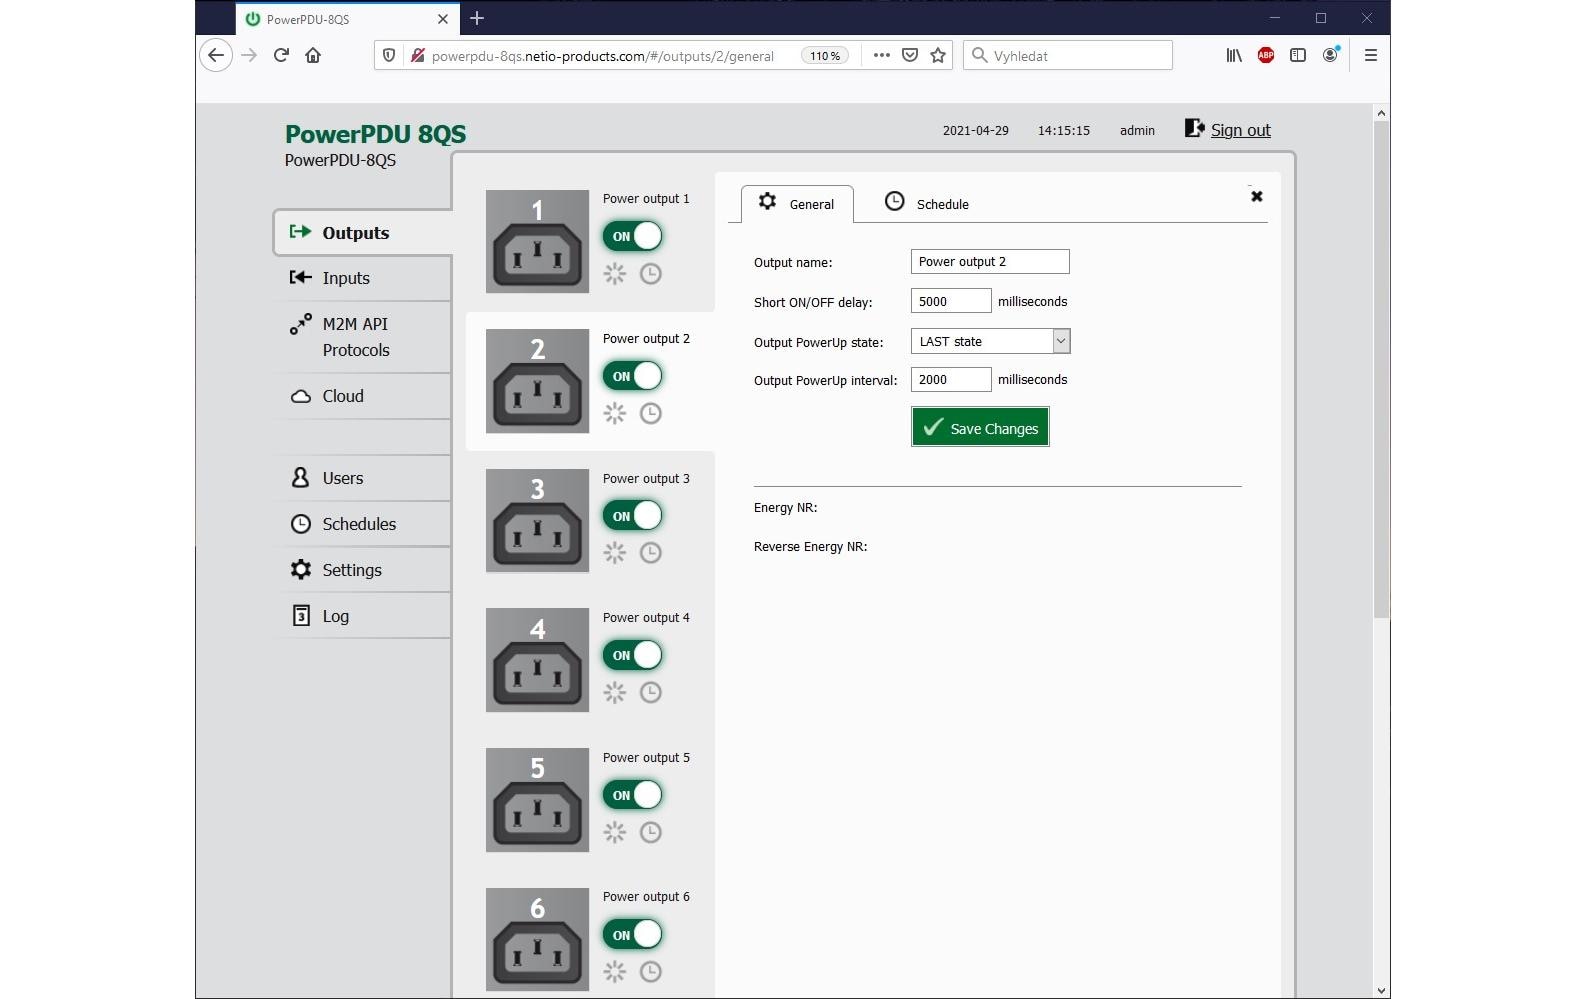
Task: Toggle Power output 1 switch off
Action: (633, 236)
